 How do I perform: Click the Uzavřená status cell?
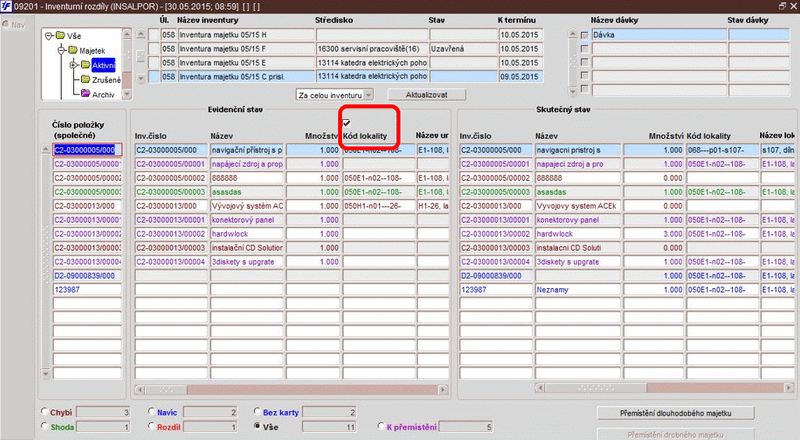click(463, 48)
